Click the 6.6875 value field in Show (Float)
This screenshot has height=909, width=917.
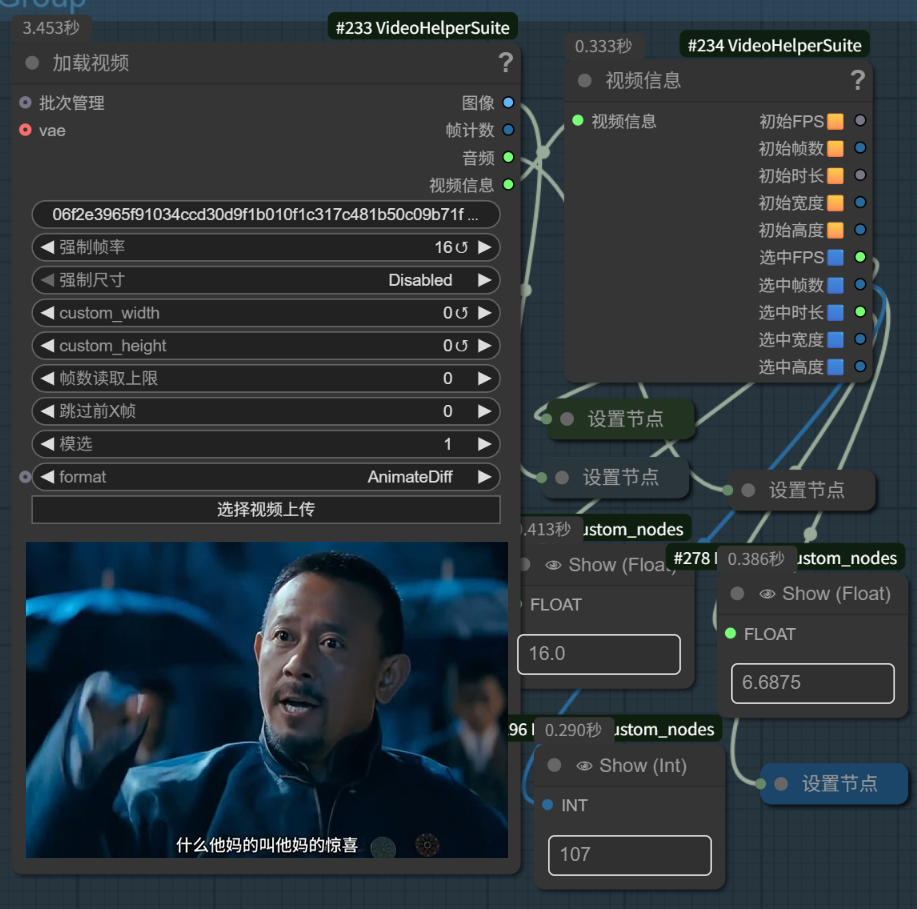pyautogui.click(x=813, y=683)
